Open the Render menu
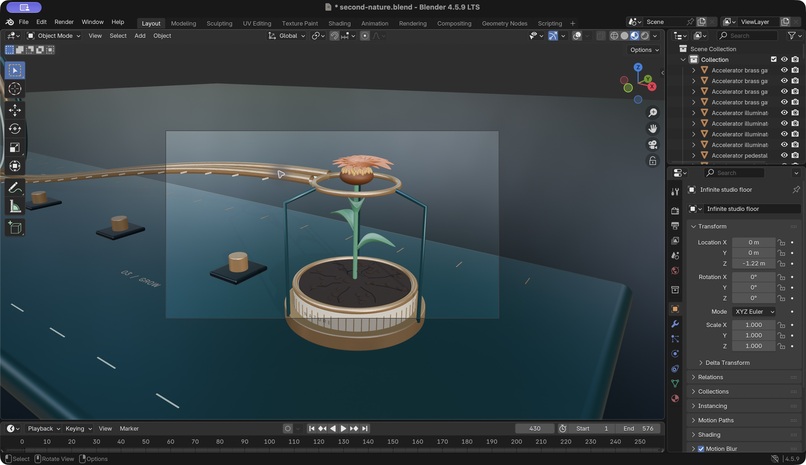 click(64, 22)
